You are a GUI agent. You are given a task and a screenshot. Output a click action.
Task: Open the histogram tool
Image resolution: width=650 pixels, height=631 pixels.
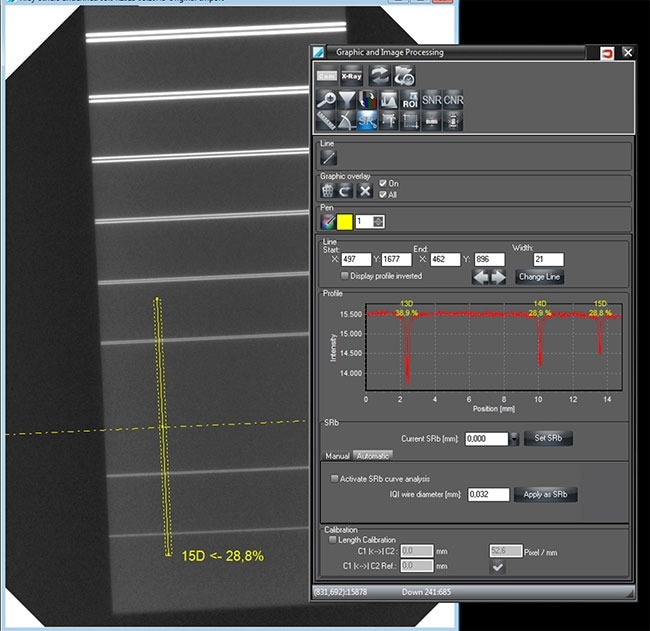click(388, 100)
